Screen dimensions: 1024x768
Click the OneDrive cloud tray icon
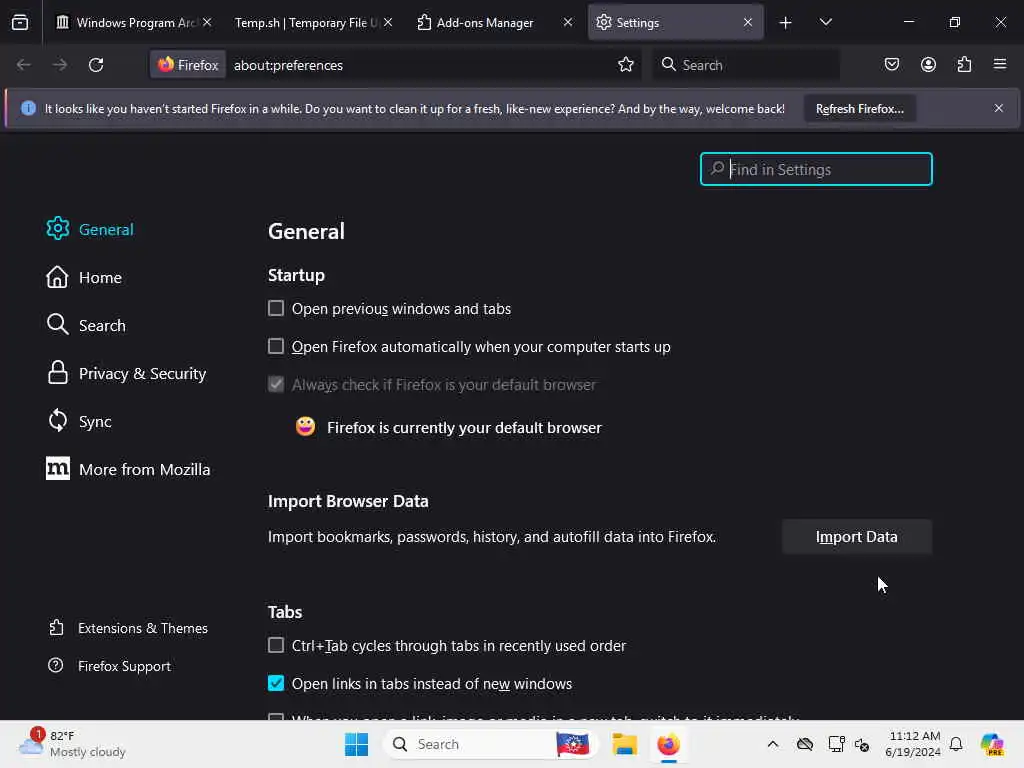[x=805, y=744]
